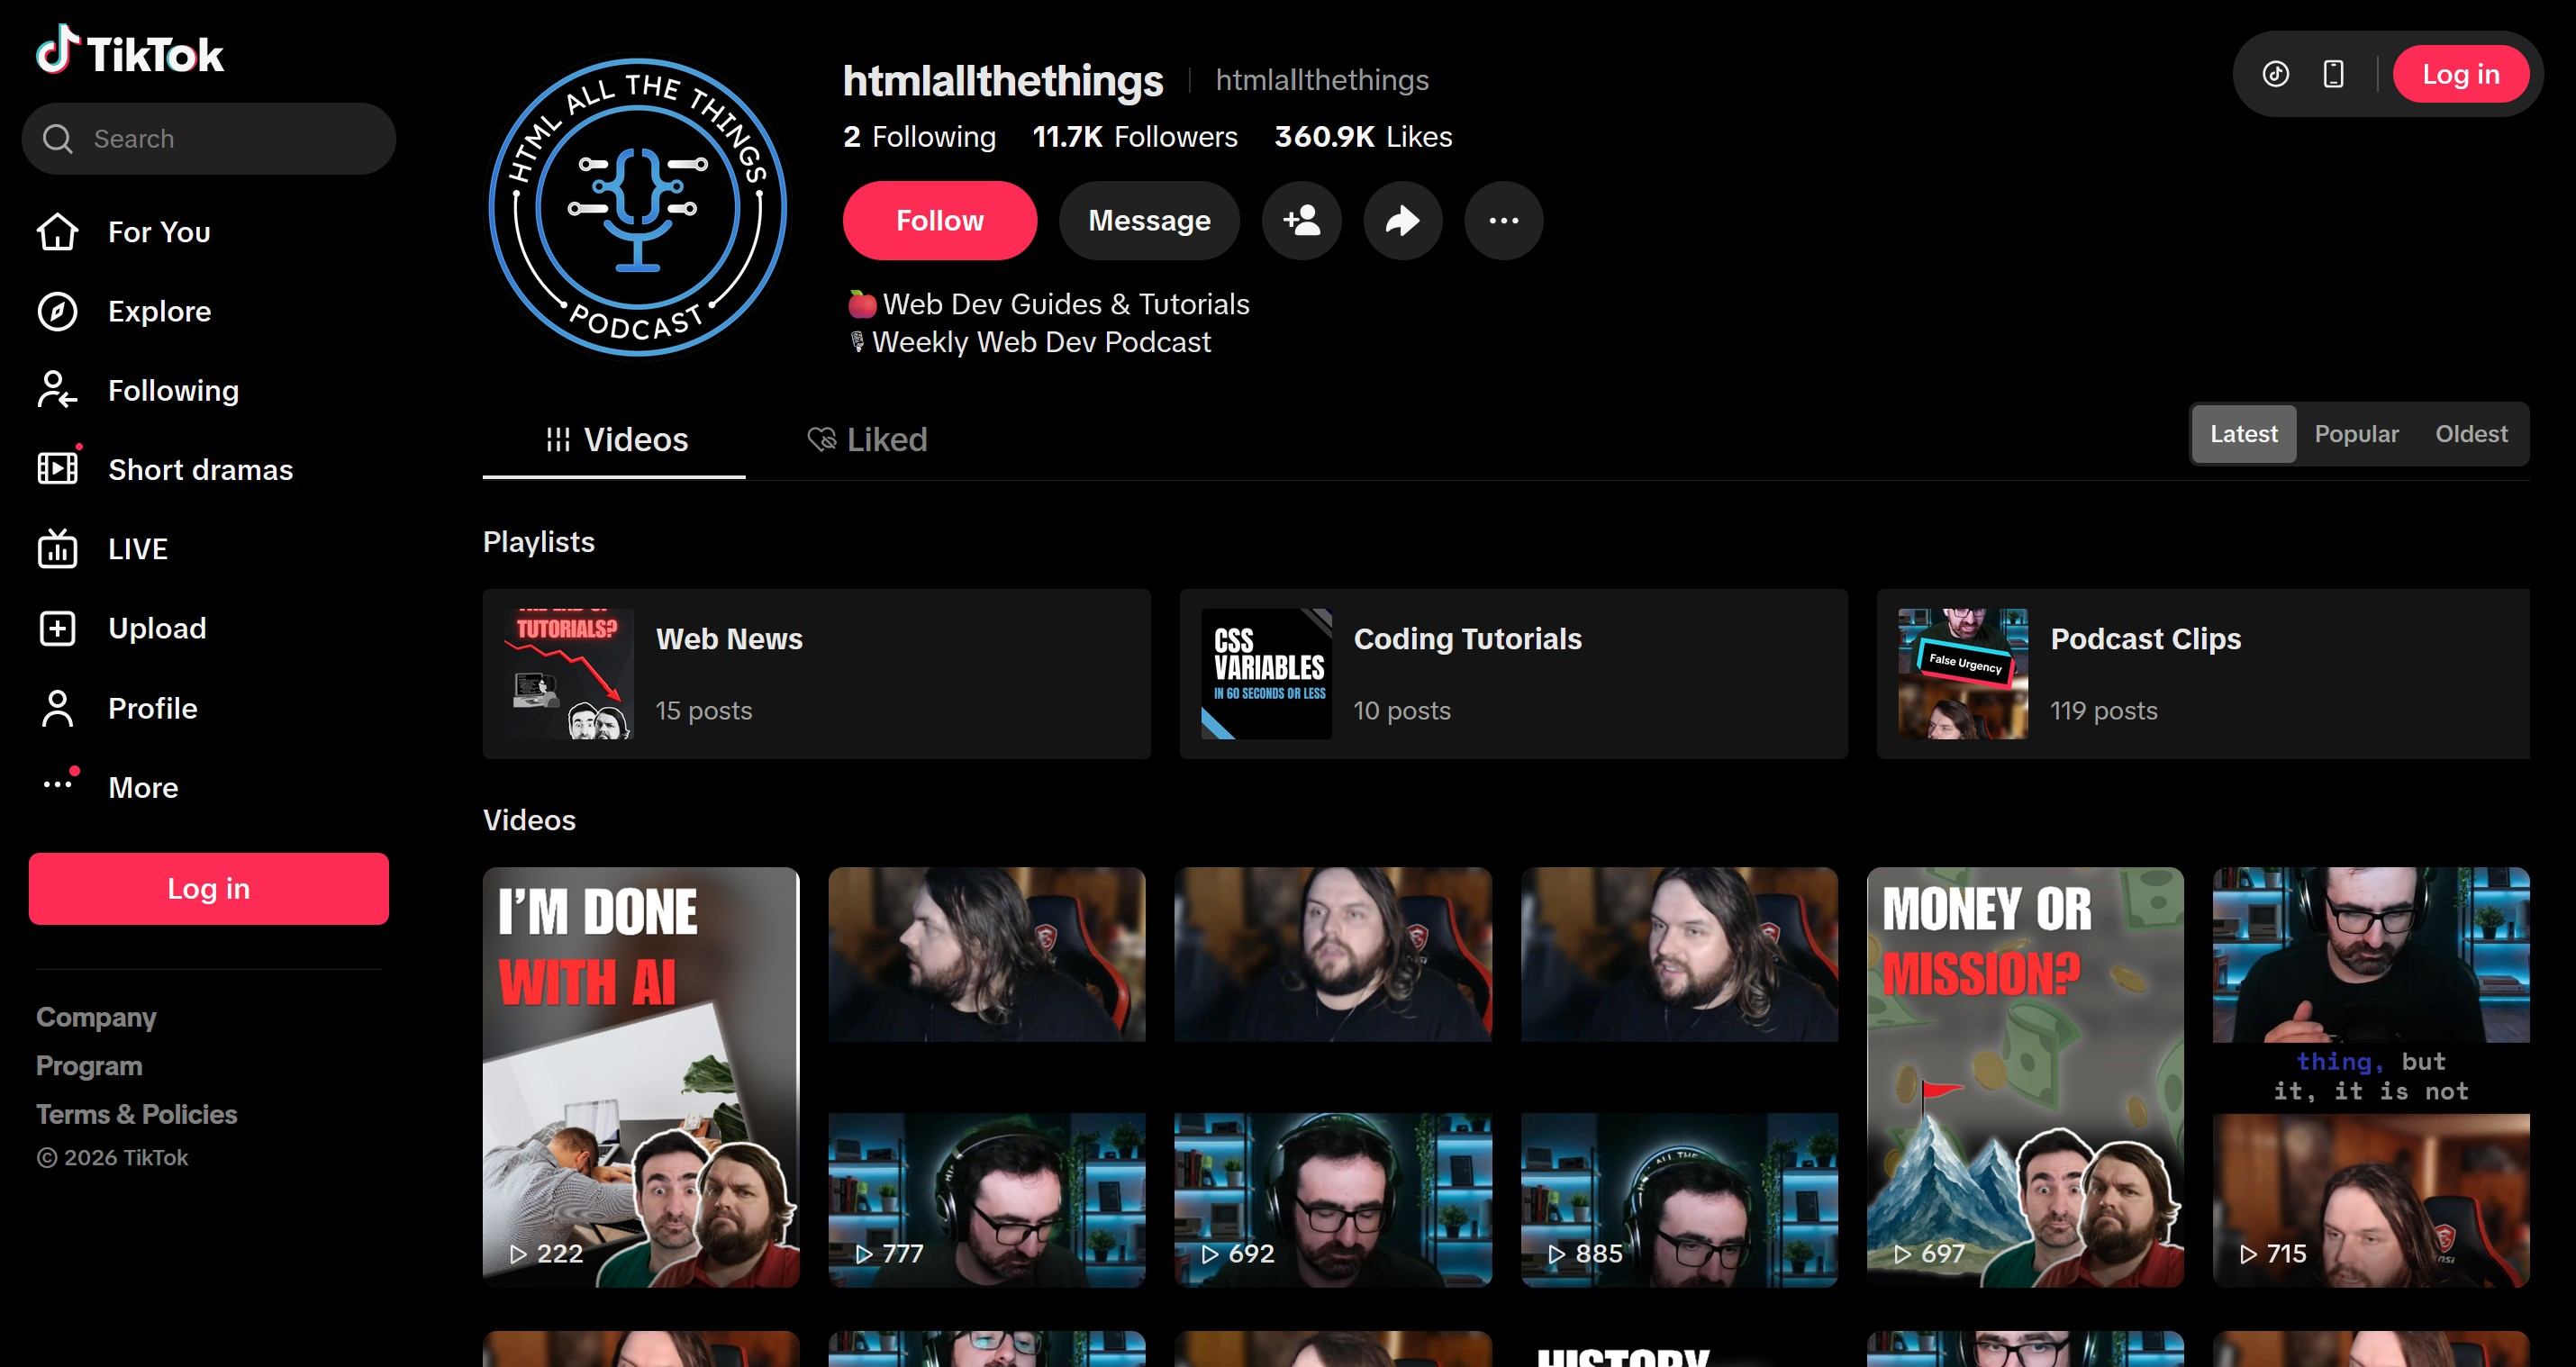This screenshot has width=2576, height=1367.
Task: Click the 119 posts label
Action: point(2104,711)
